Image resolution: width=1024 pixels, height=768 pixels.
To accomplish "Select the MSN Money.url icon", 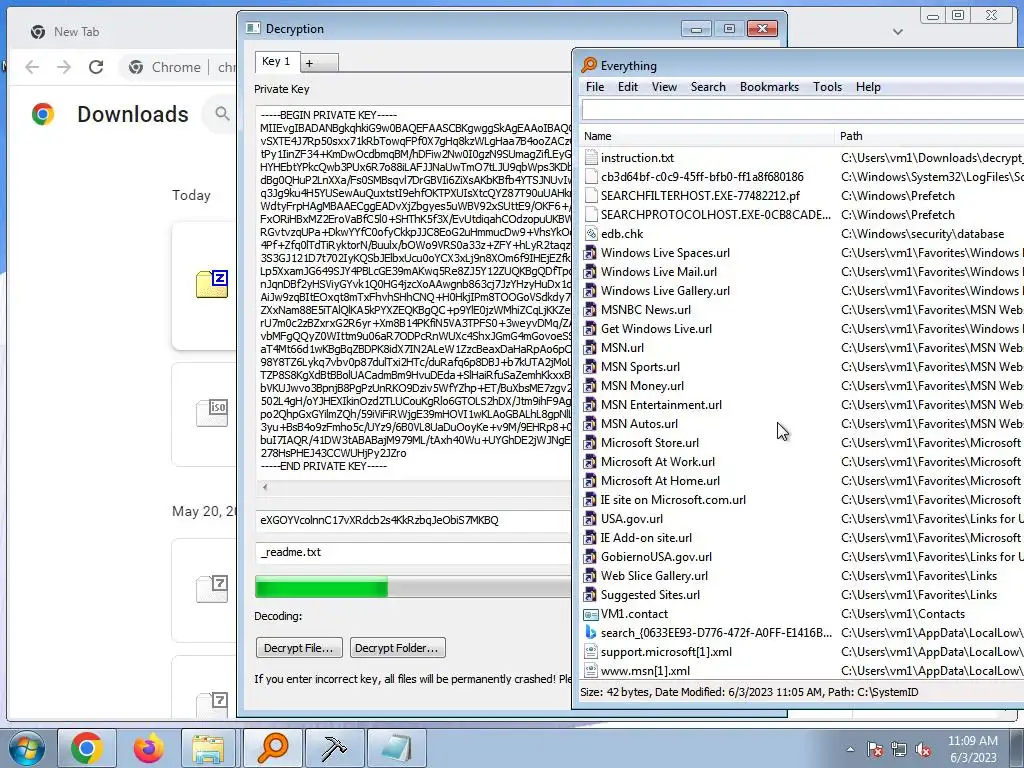I will [x=590, y=386].
